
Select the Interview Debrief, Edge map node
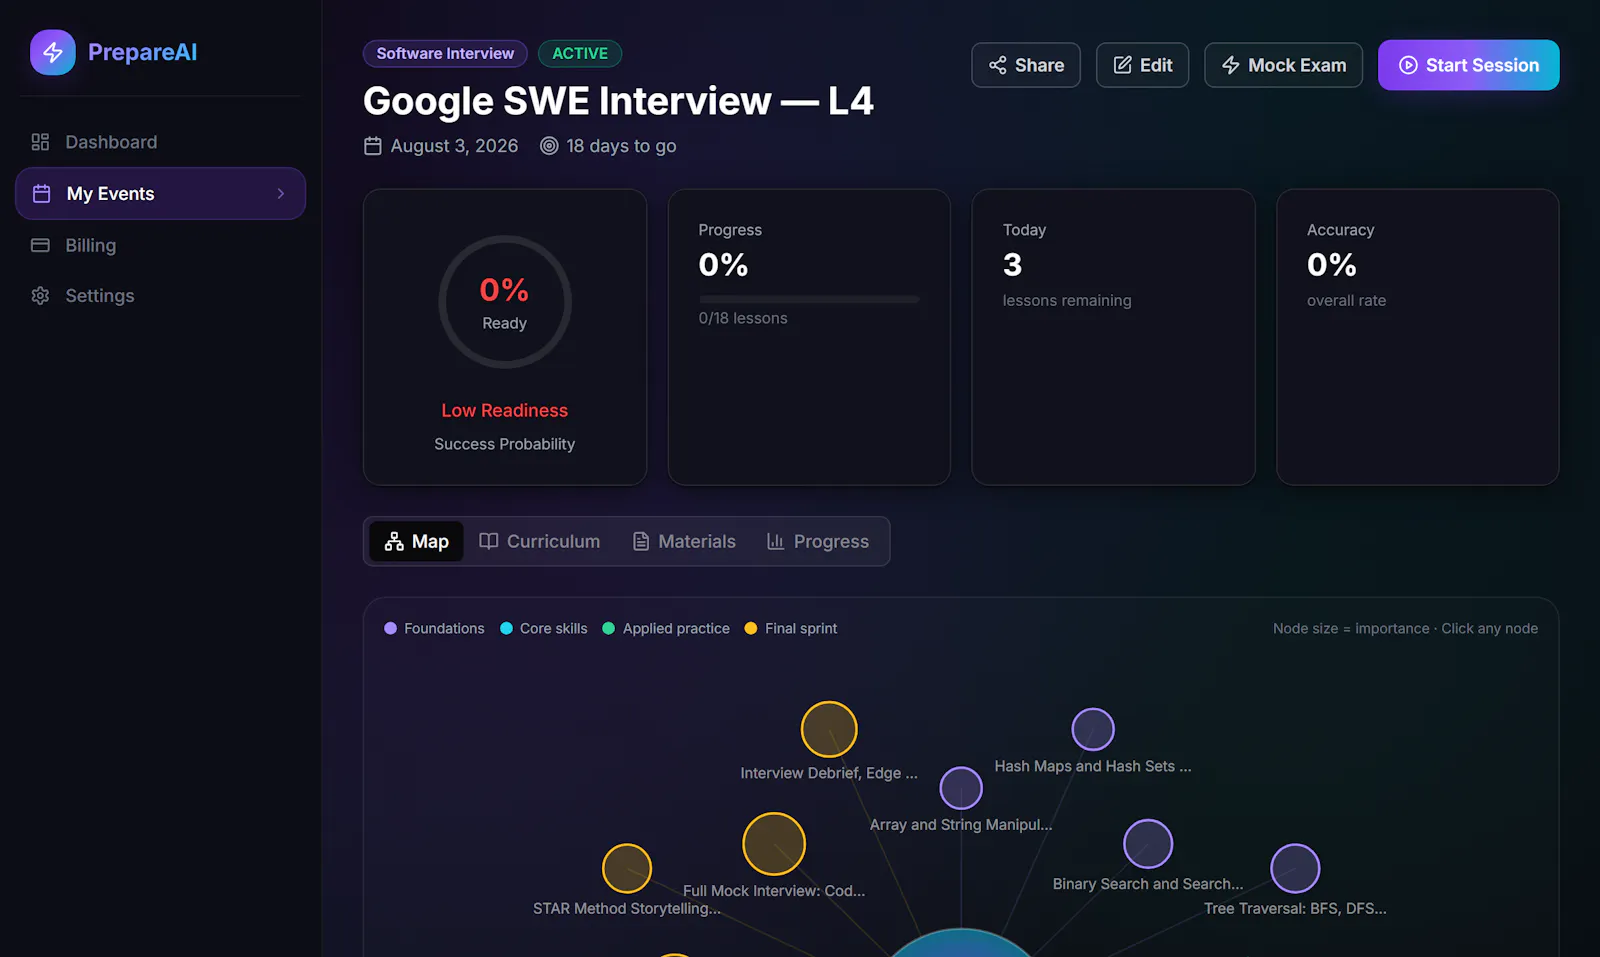point(829,729)
